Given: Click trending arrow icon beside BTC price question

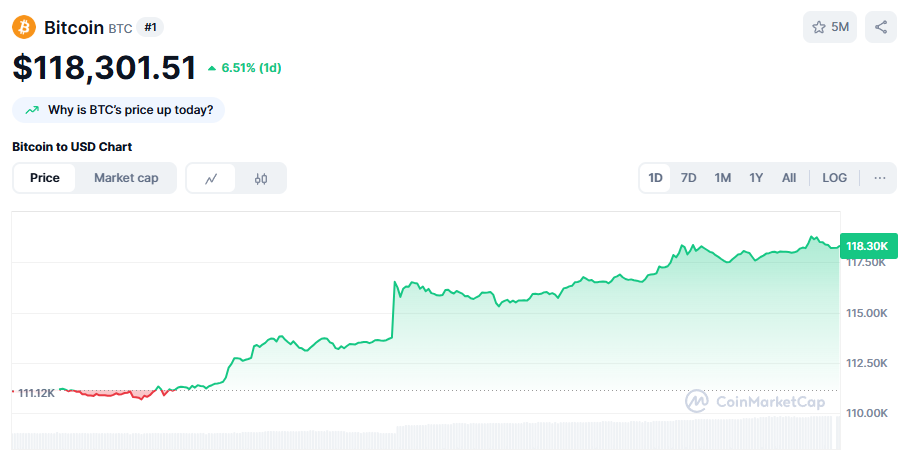Looking at the screenshot, I should click(32, 110).
